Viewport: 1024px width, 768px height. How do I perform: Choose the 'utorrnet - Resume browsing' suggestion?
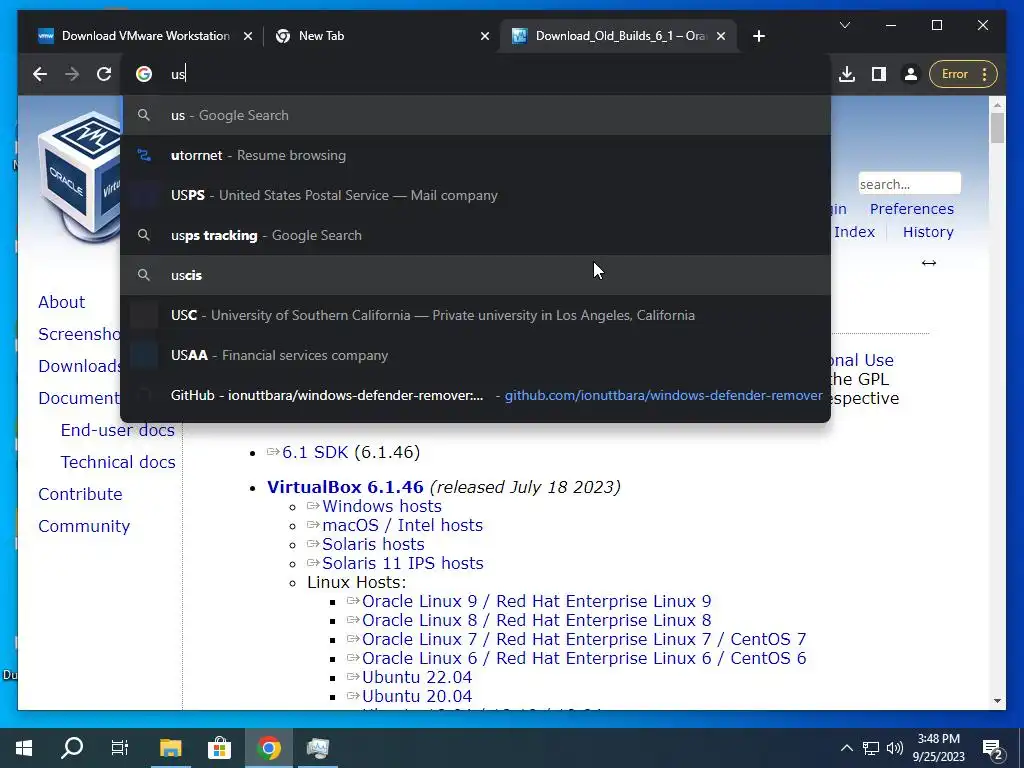[x=475, y=155]
